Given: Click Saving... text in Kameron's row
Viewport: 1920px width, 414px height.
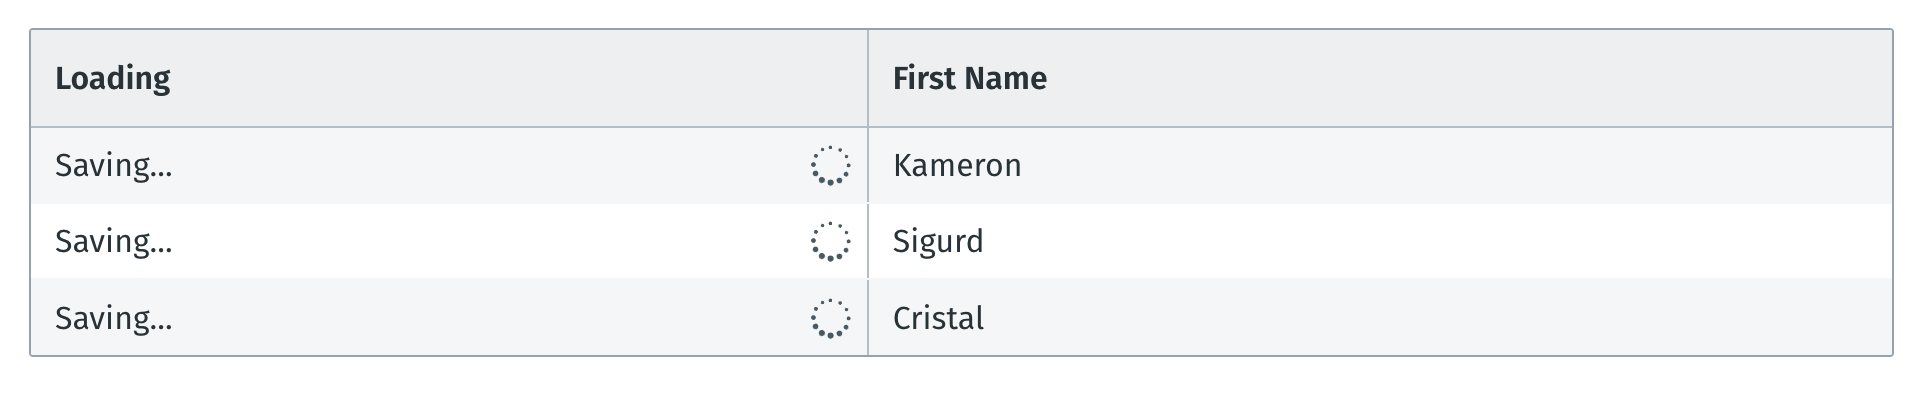Looking at the screenshot, I should (x=113, y=166).
